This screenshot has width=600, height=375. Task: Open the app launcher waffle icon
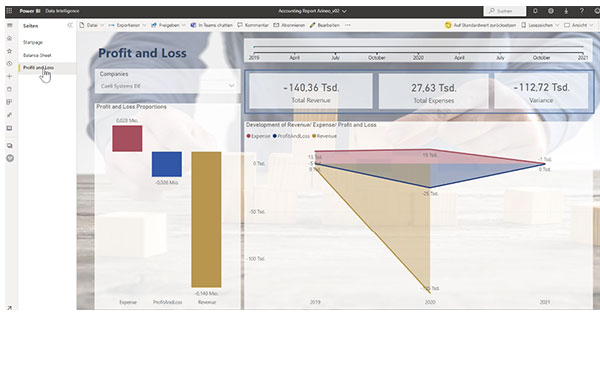click(x=9, y=11)
